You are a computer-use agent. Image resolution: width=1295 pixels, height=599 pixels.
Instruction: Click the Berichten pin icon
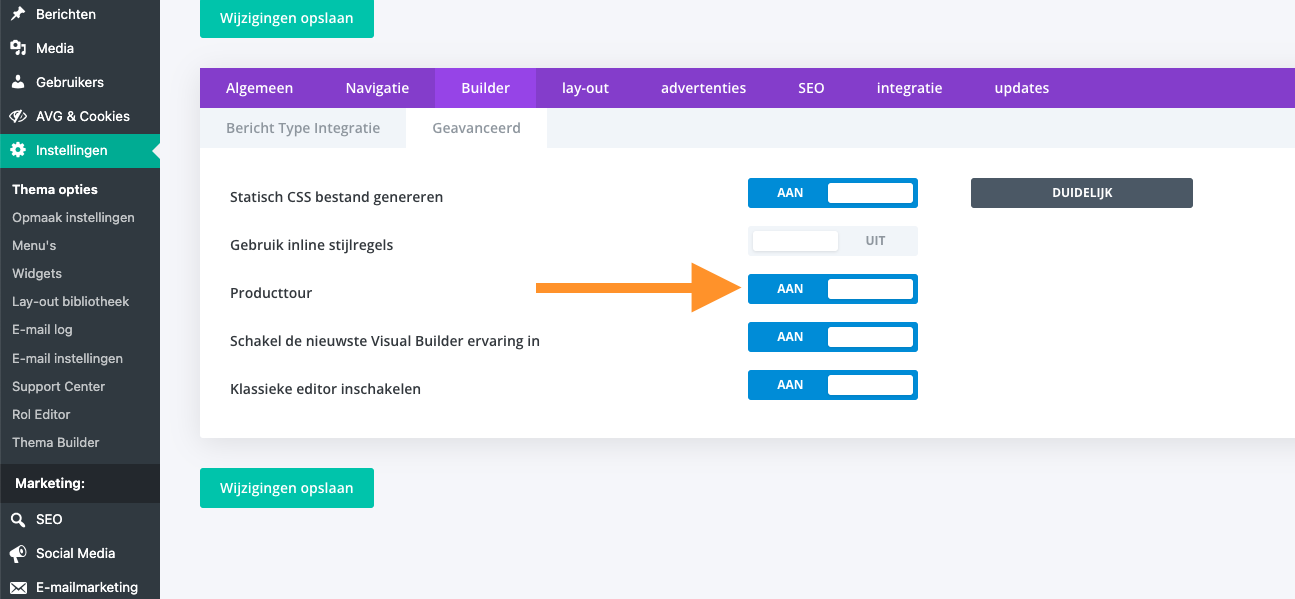[x=18, y=14]
